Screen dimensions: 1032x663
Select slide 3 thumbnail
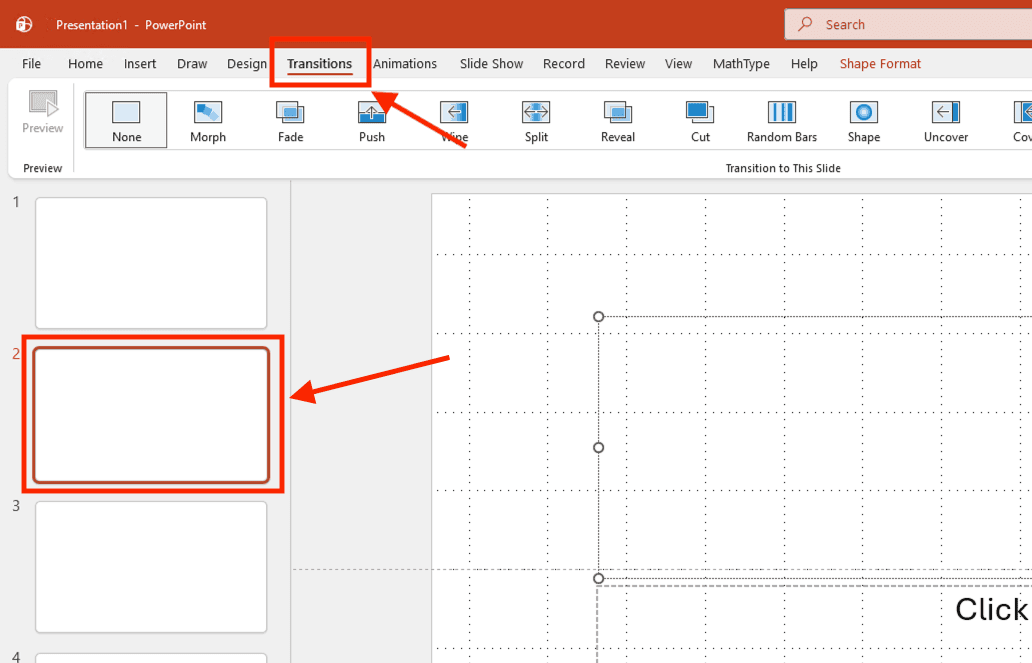[151, 567]
